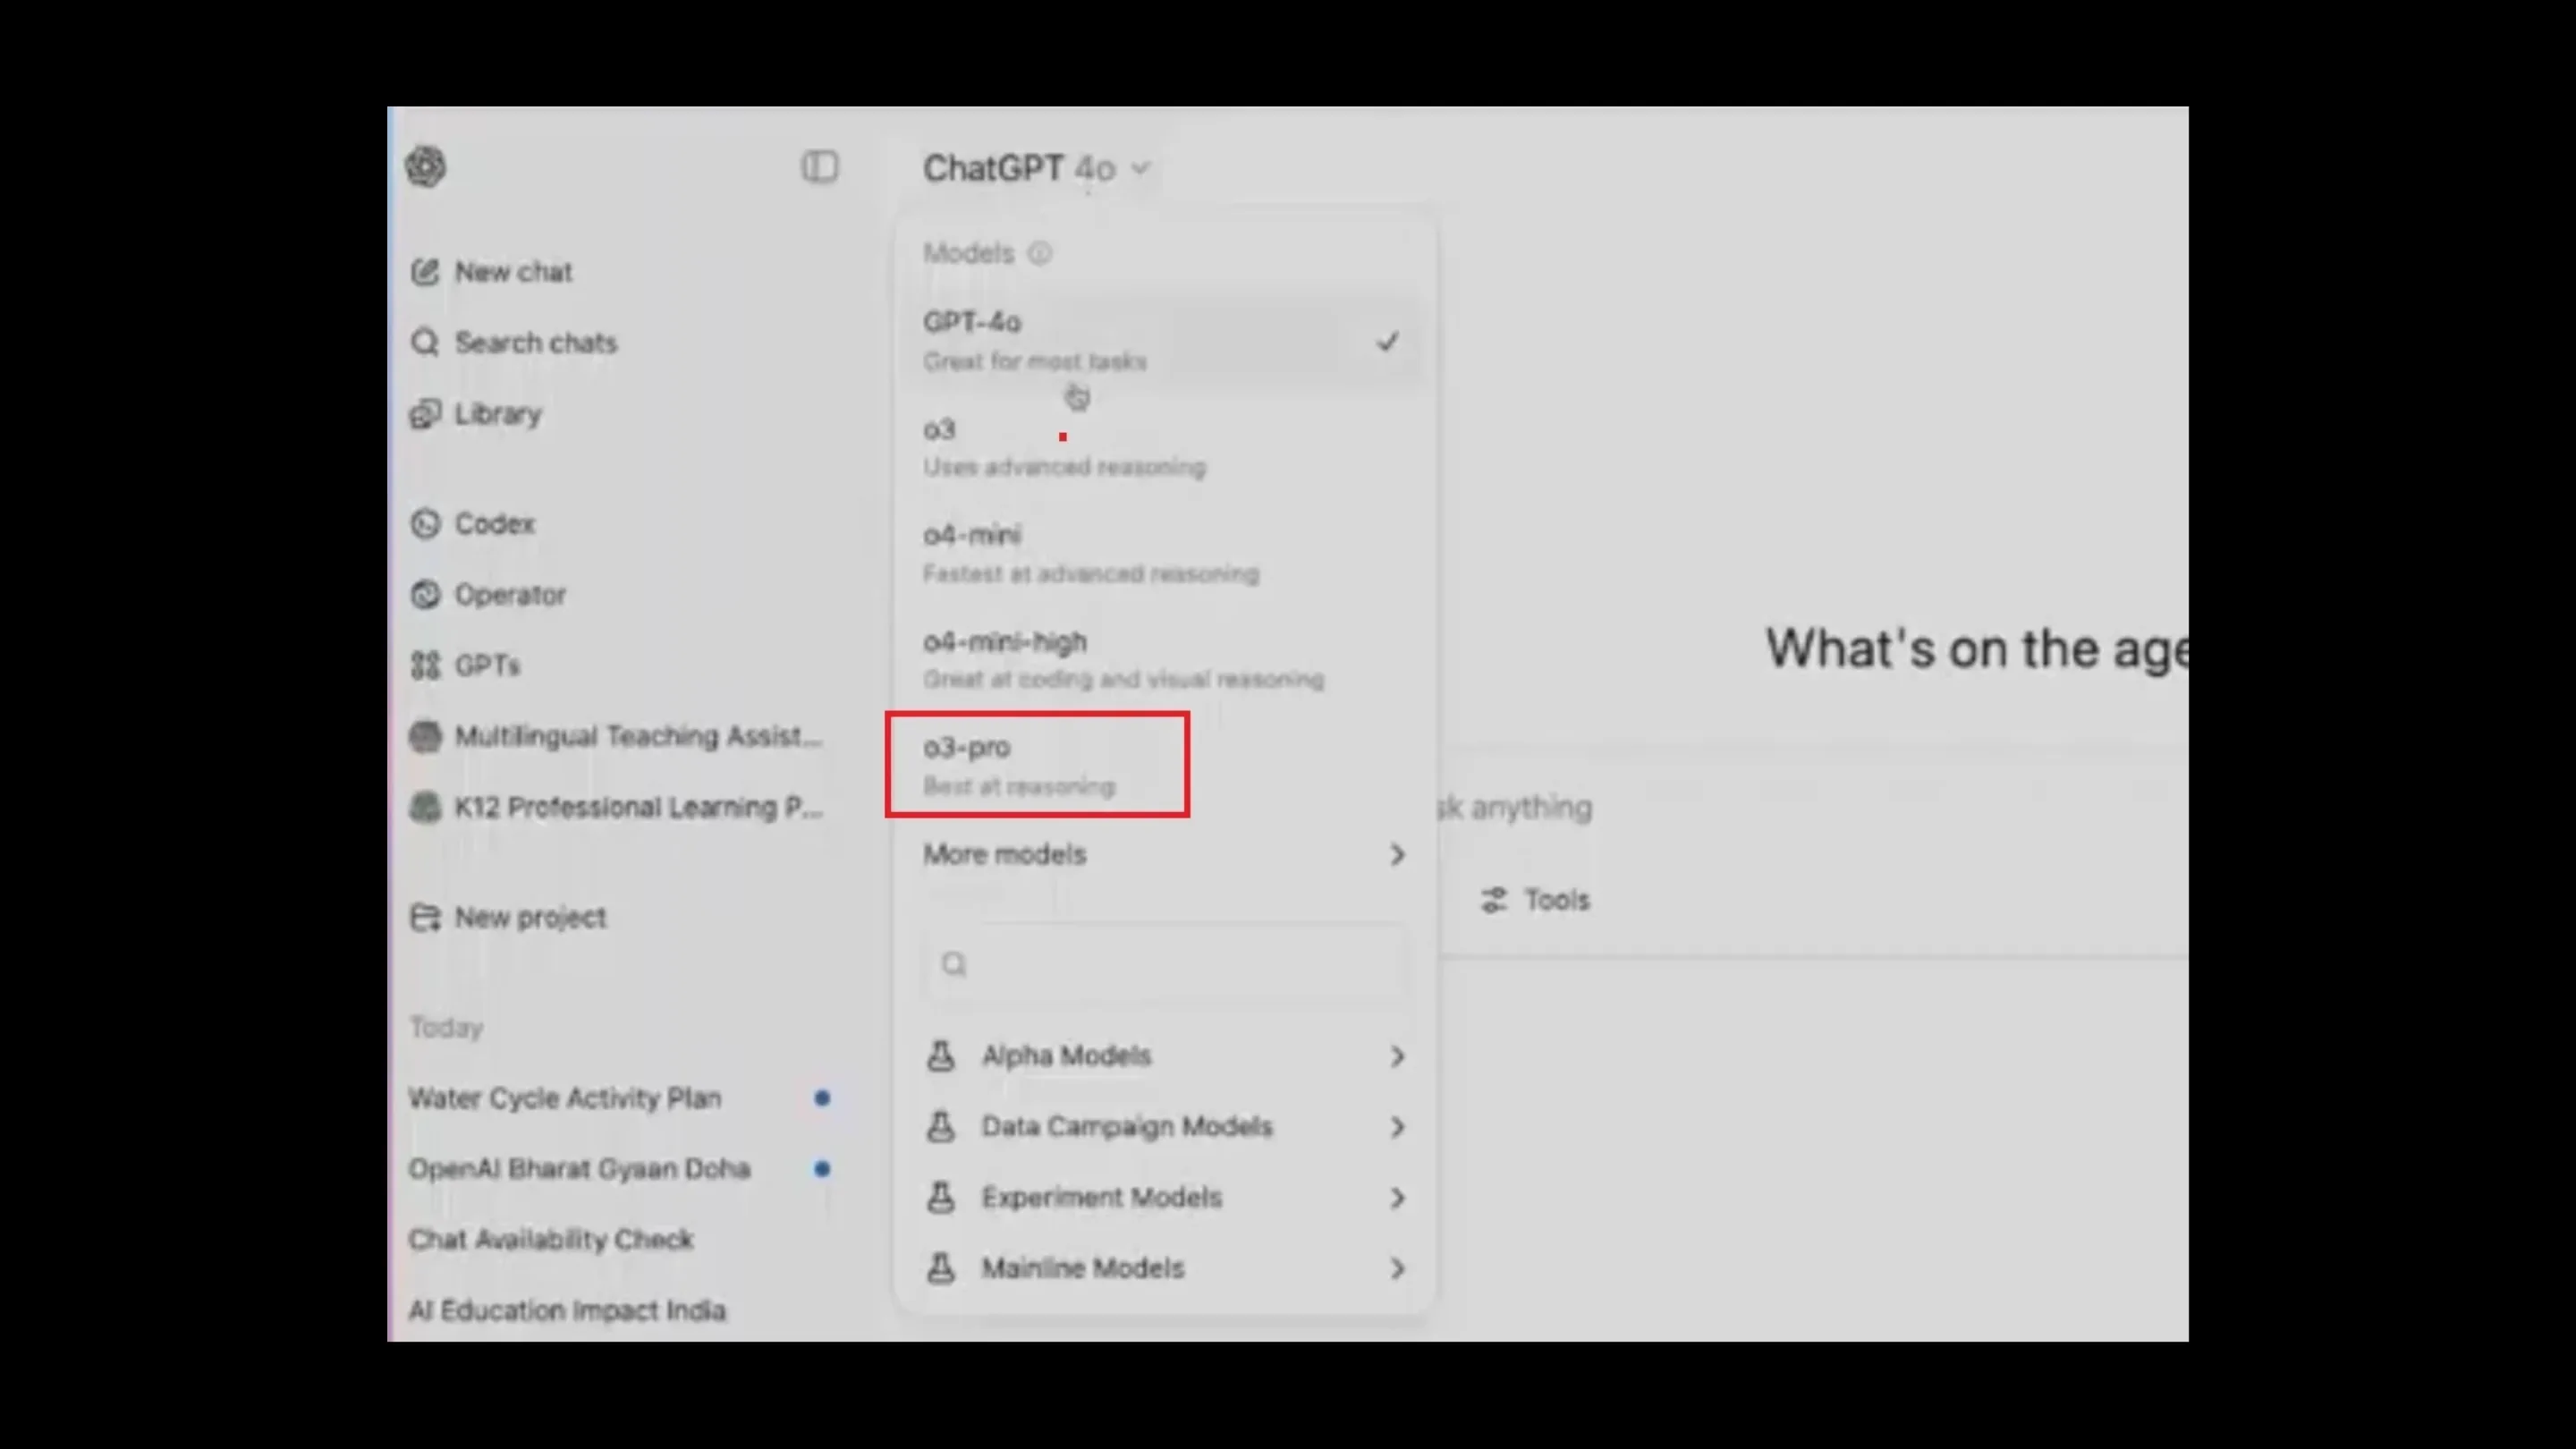The width and height of the screenshot is (2576, 1449).
Task: Open the More models entry
Action: tap(1165, 855)
